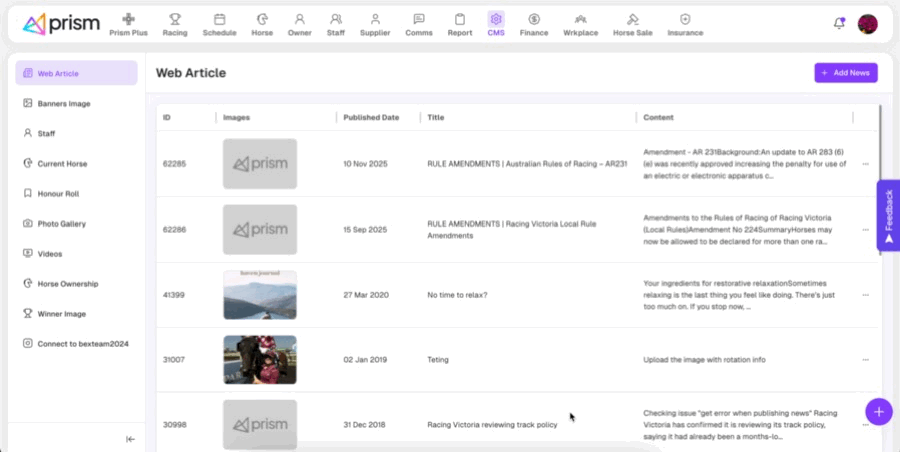The width and height of the screenshot is (900, 452).
Task: Open the Horse Sale gavel icon
Action: coord(632,19)
